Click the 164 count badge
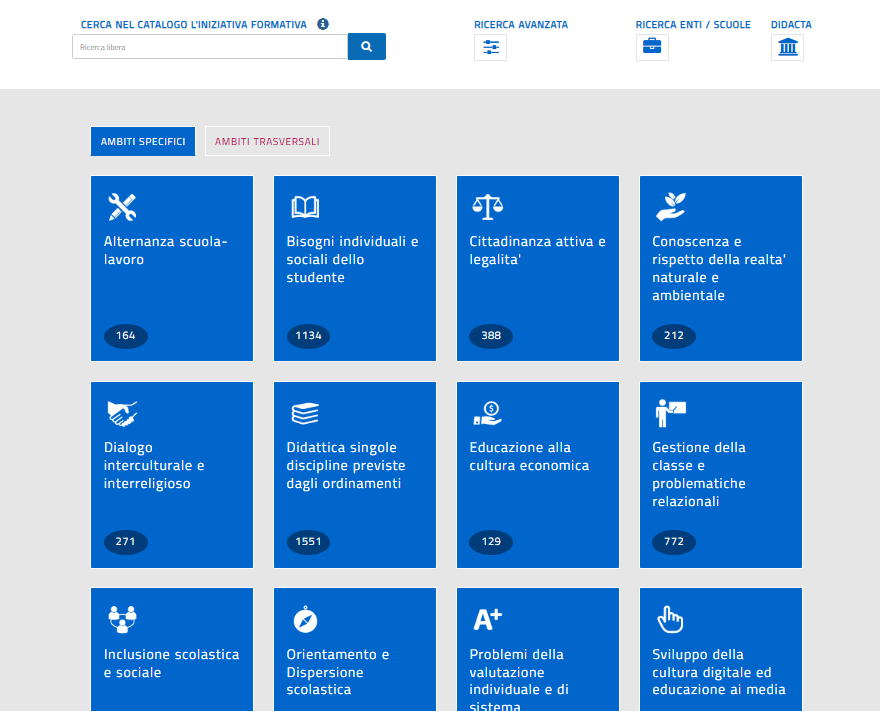Image resolution: width=880 pixels, height=711 pixels. point(126,336)
